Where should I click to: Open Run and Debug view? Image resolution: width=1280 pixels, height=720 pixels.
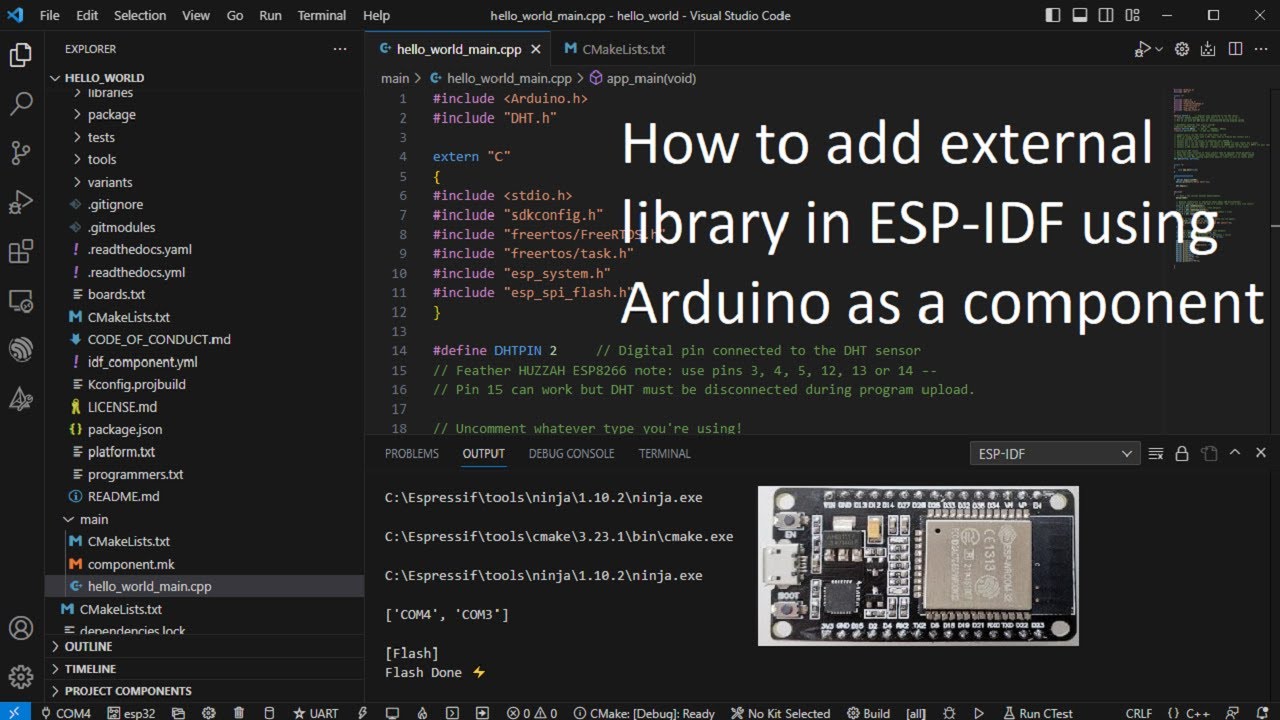coord(21,202)
